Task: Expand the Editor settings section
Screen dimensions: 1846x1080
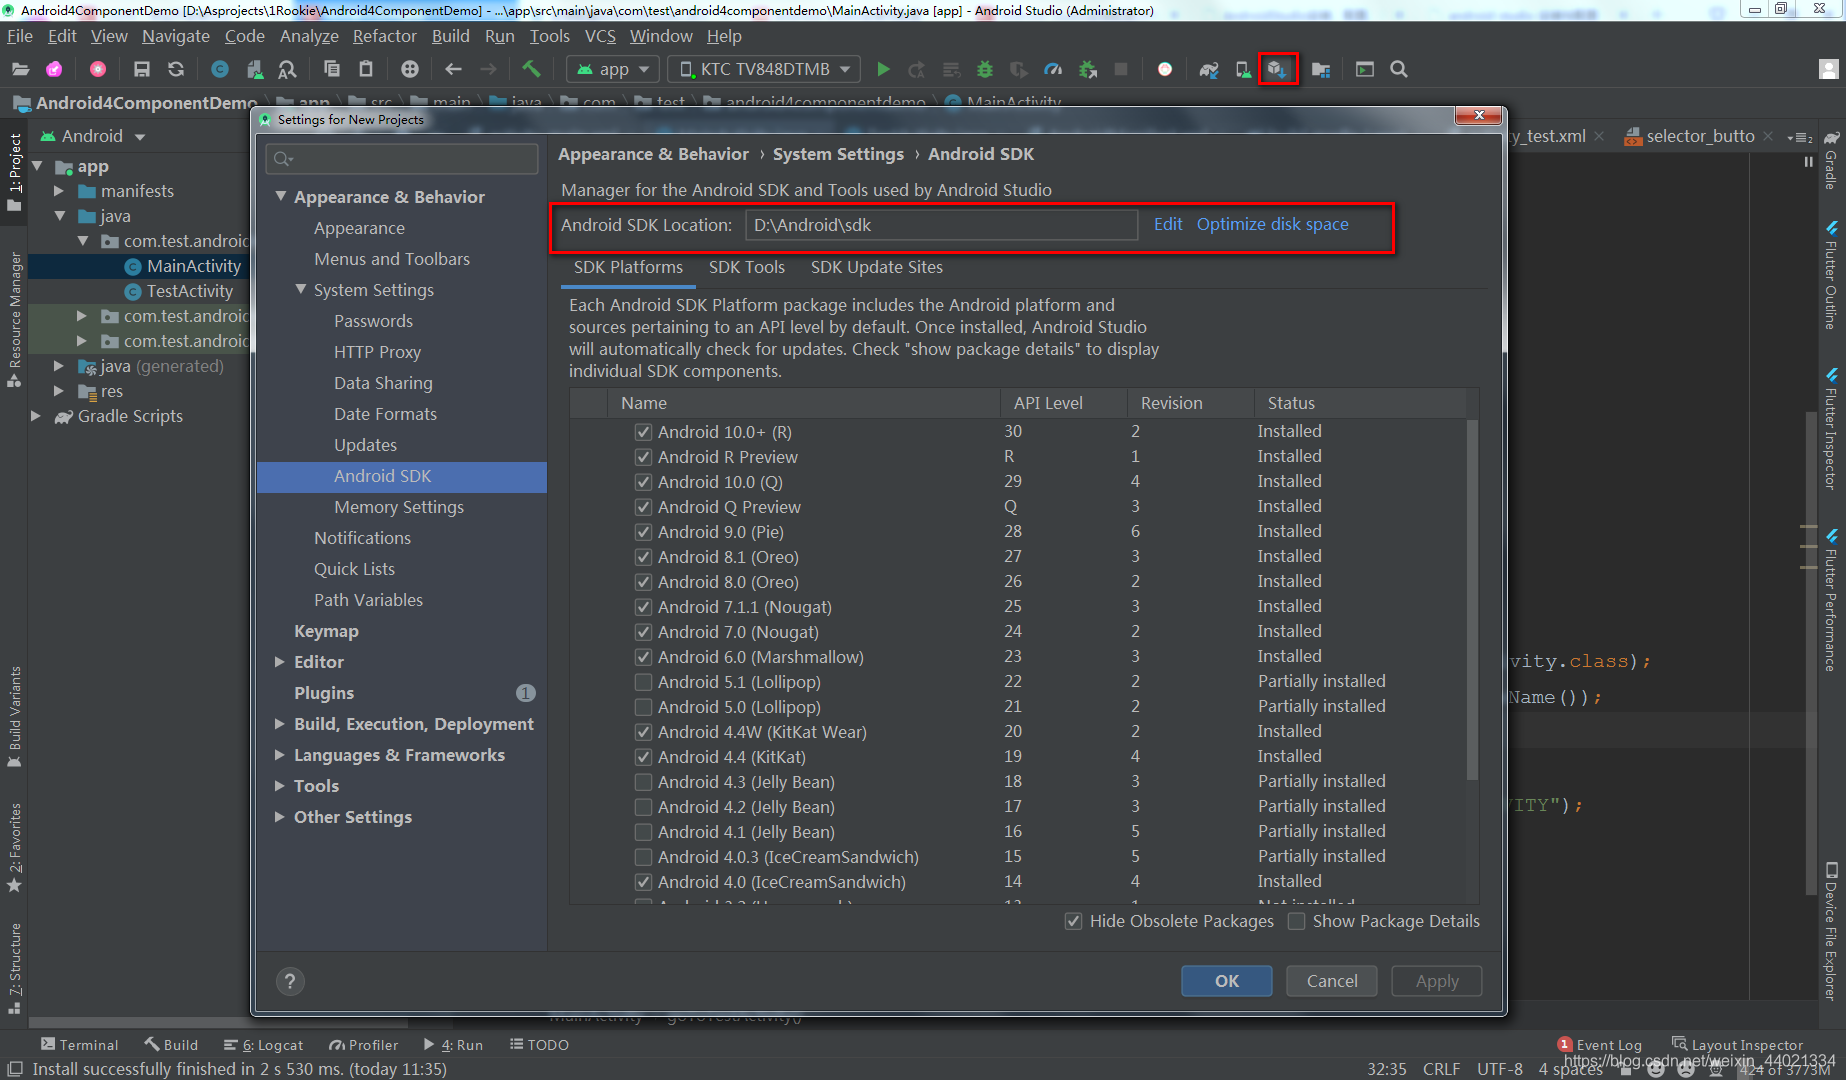Action: pyautogui.click(x=280, y=662)
